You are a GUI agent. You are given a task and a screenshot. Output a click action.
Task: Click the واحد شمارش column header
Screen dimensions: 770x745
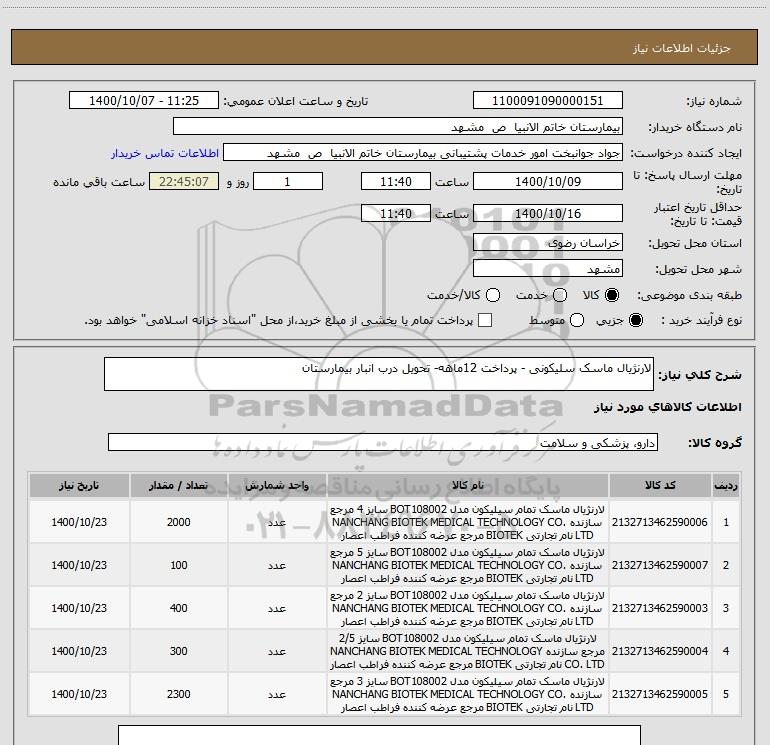point(277,485)
